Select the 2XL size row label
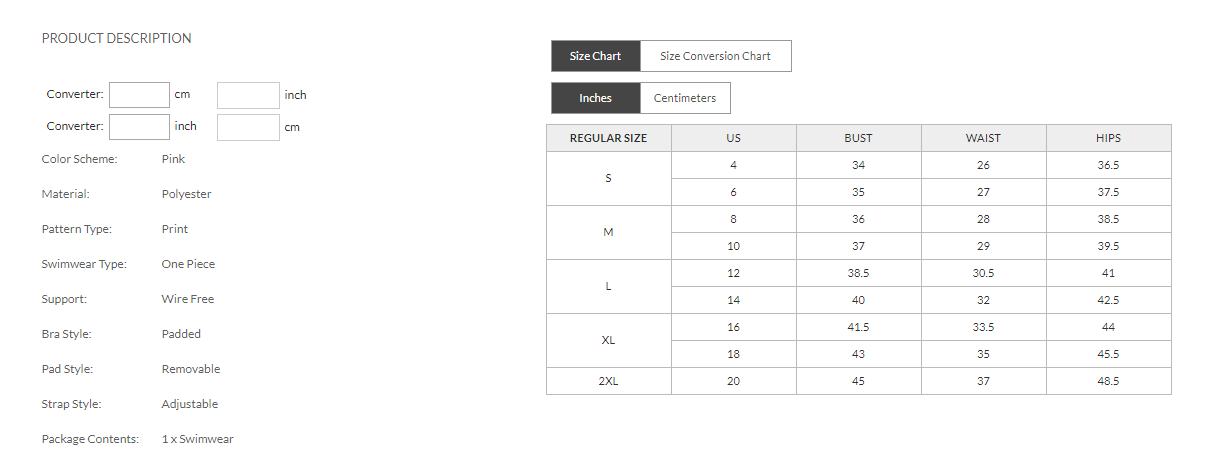 608,381
